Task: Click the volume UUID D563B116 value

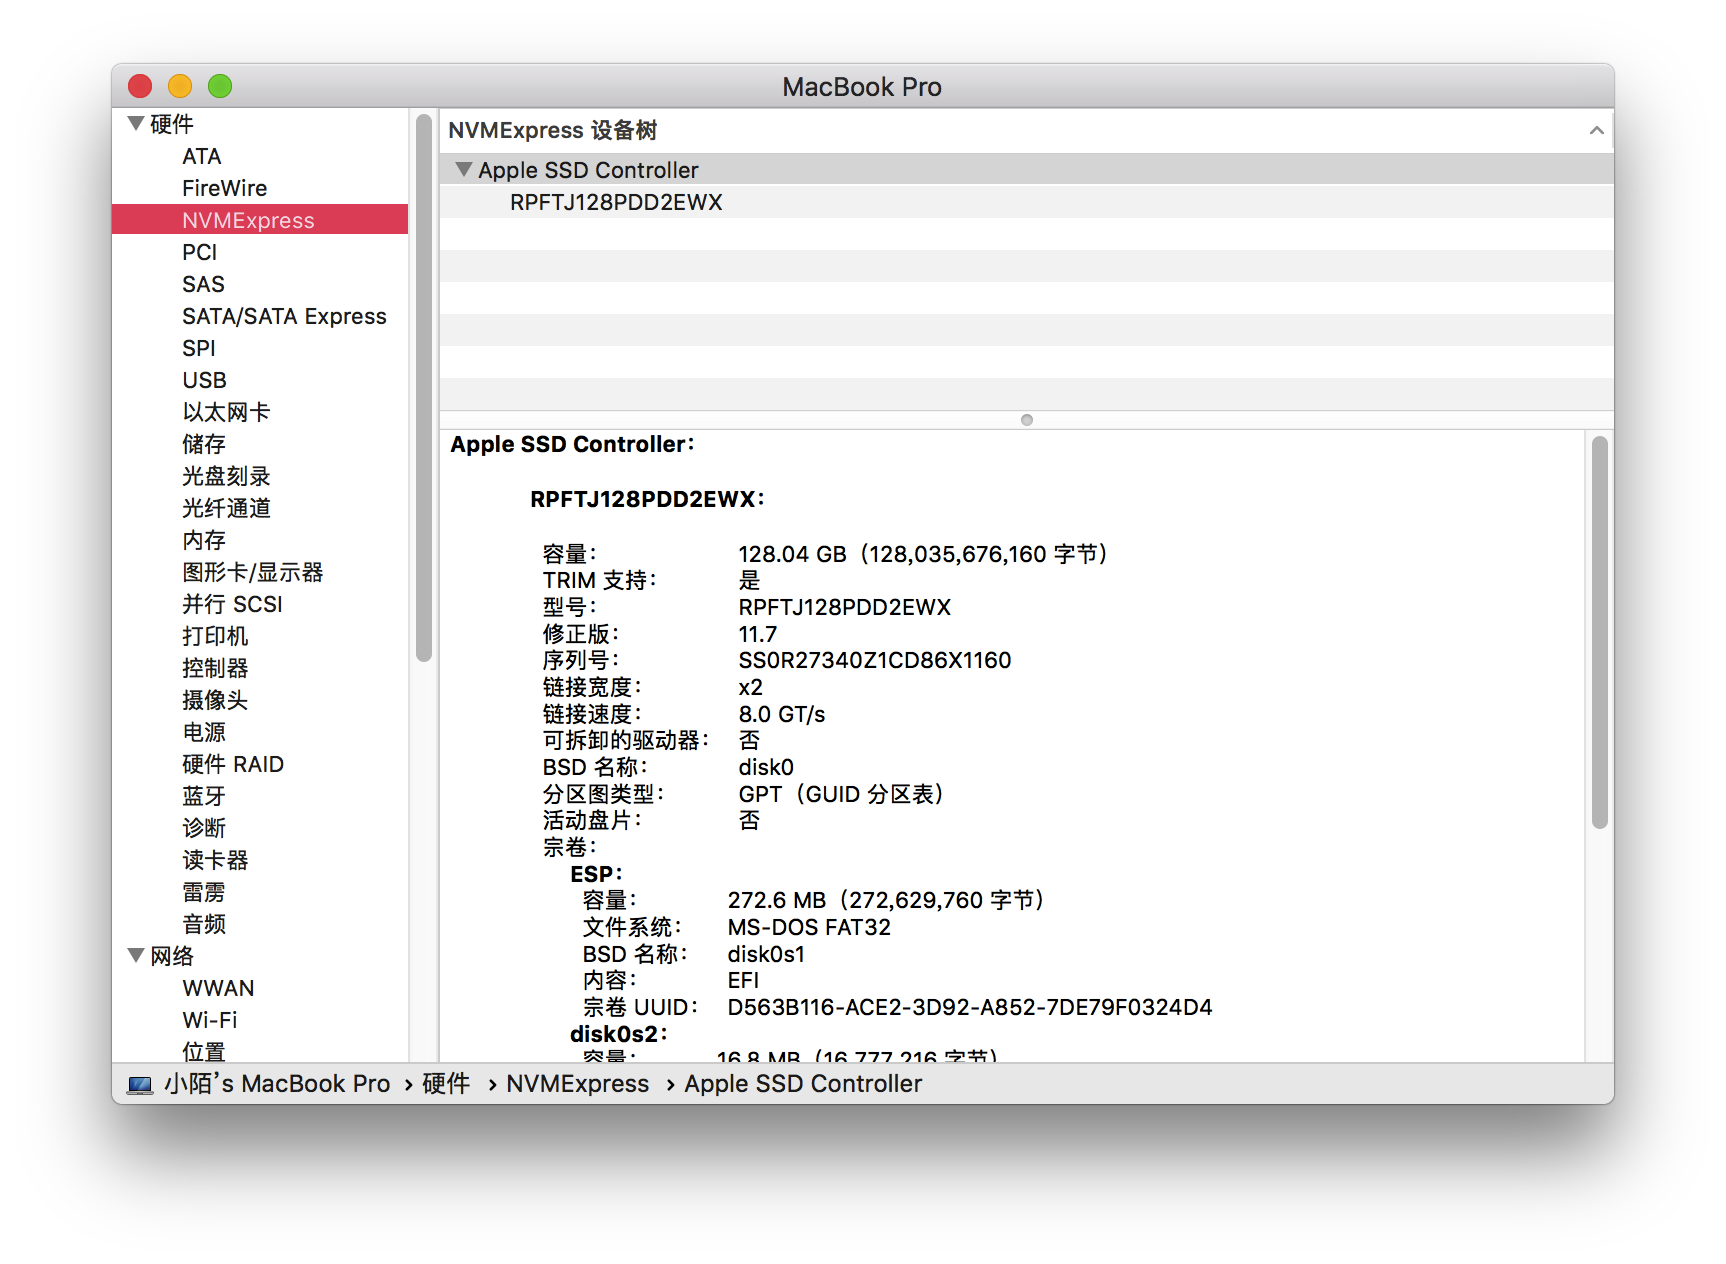Action: [970, 1008]
